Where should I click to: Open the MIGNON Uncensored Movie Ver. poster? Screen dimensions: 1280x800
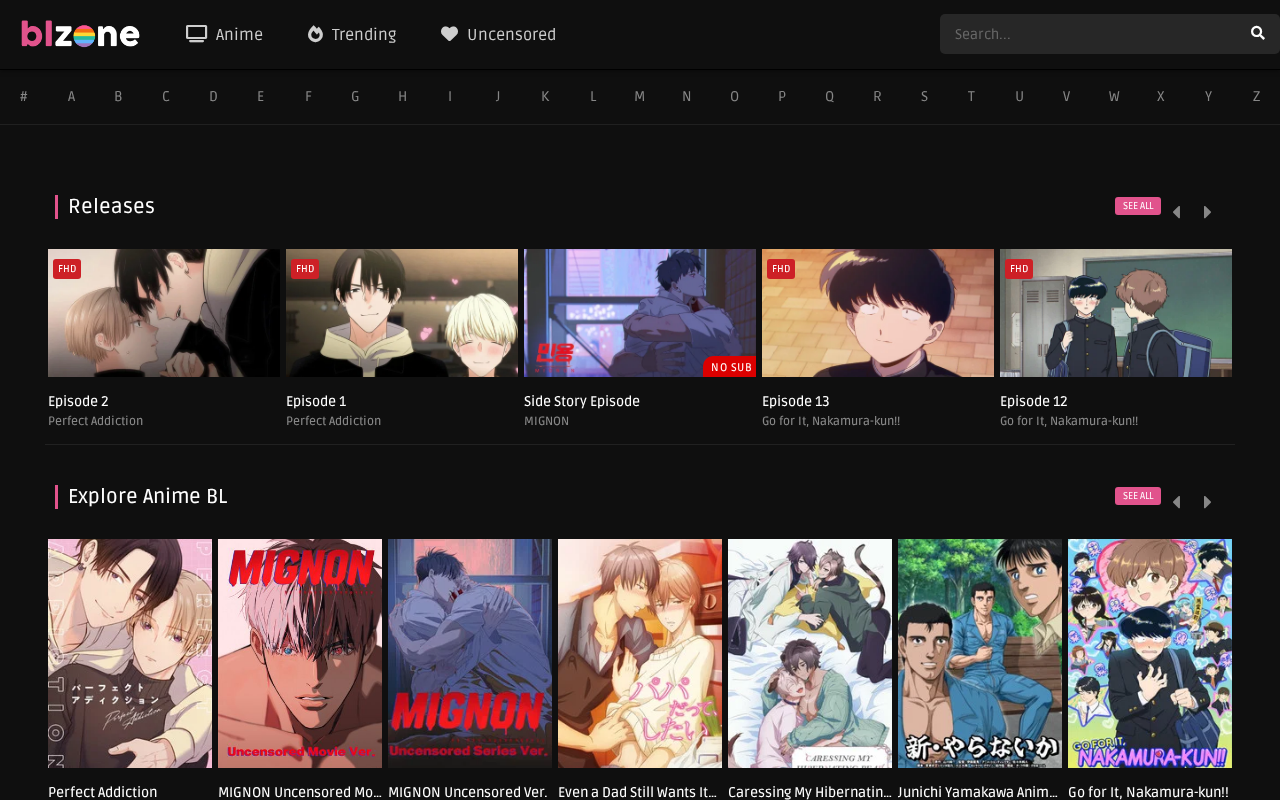tap(300, 653)
